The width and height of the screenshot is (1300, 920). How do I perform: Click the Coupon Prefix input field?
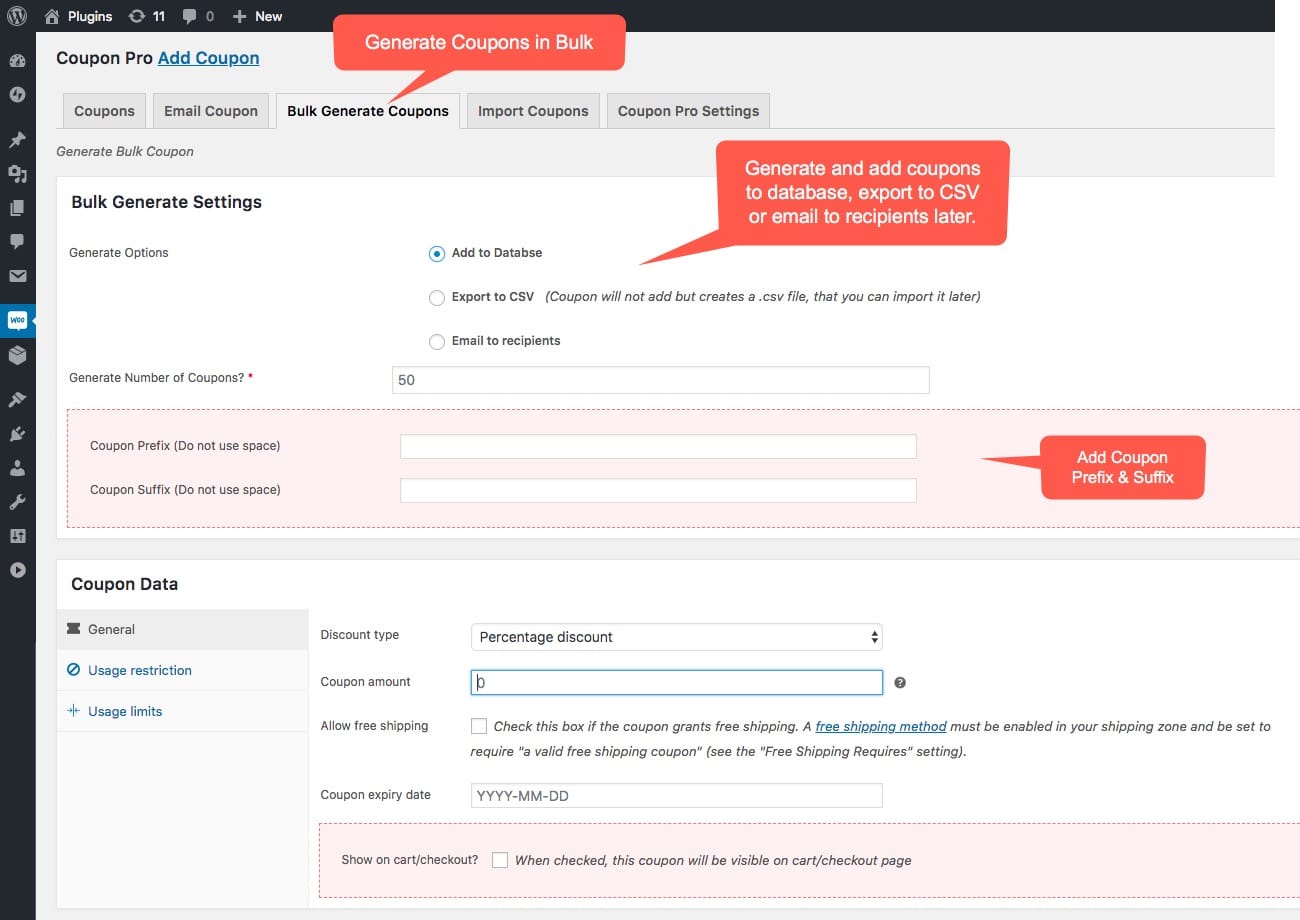click(658, 446)
